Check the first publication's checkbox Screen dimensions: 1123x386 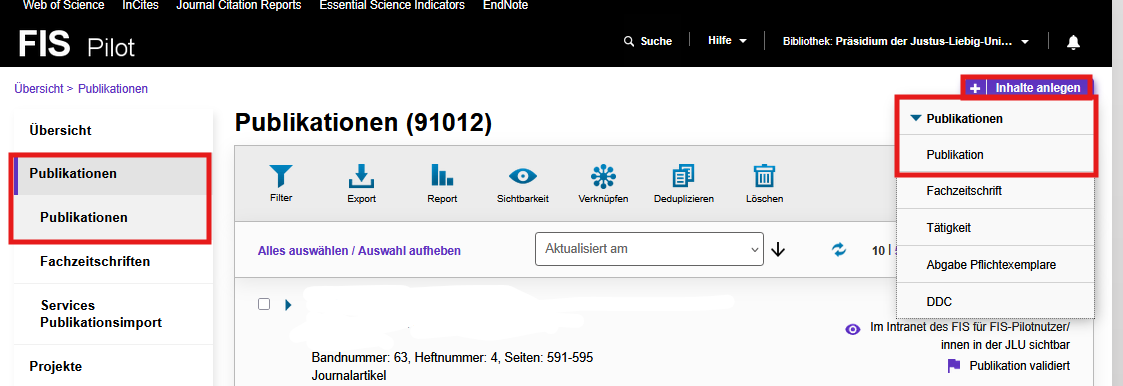coord(264,304)
